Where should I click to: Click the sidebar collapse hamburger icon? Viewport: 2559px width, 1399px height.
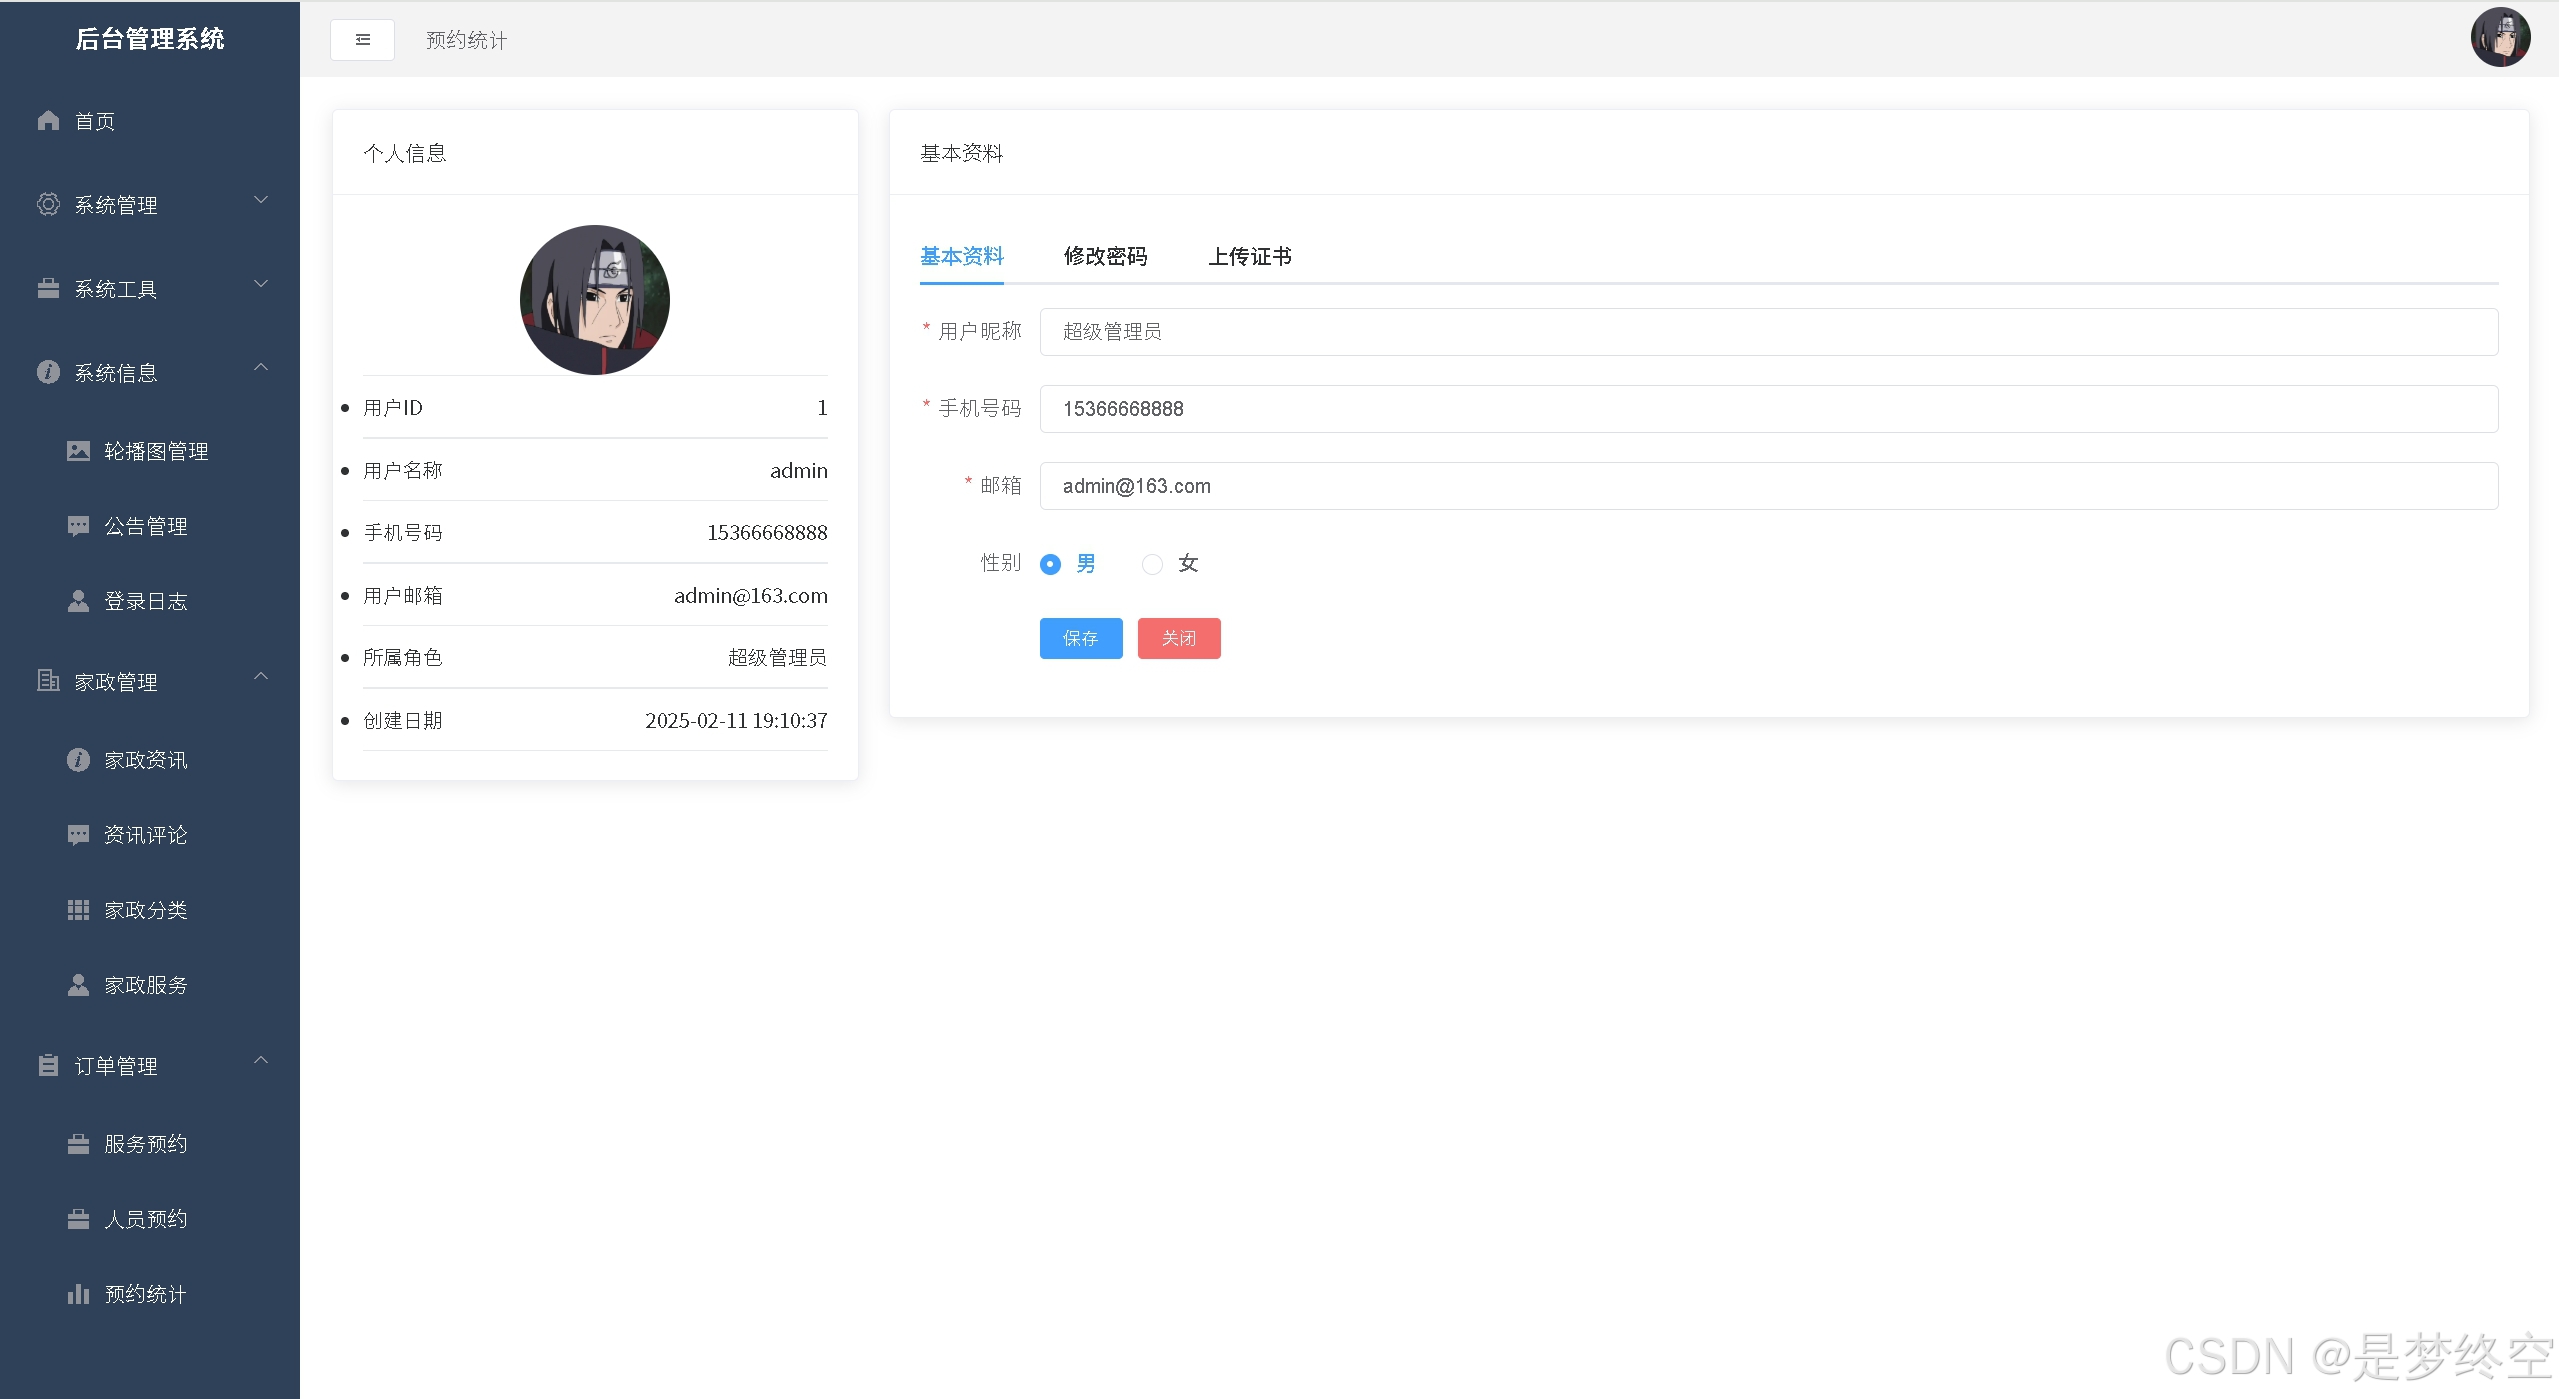tap(362, 40)
